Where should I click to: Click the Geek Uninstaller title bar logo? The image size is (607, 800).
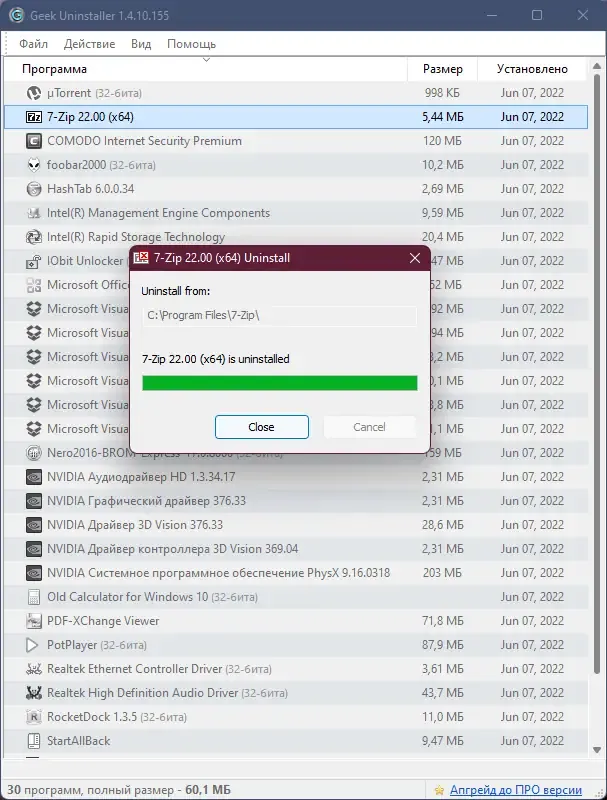click(16, 15)
